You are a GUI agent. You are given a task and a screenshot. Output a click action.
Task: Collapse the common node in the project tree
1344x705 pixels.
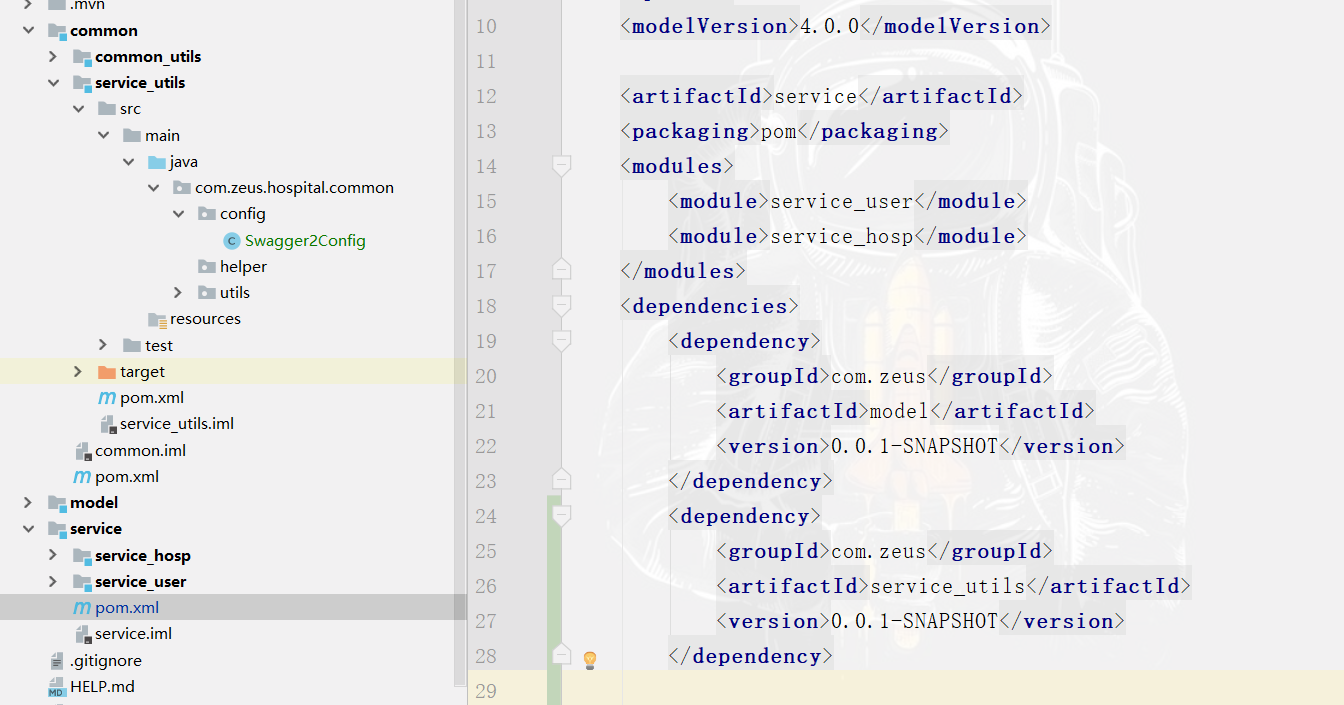pos(27,30)
